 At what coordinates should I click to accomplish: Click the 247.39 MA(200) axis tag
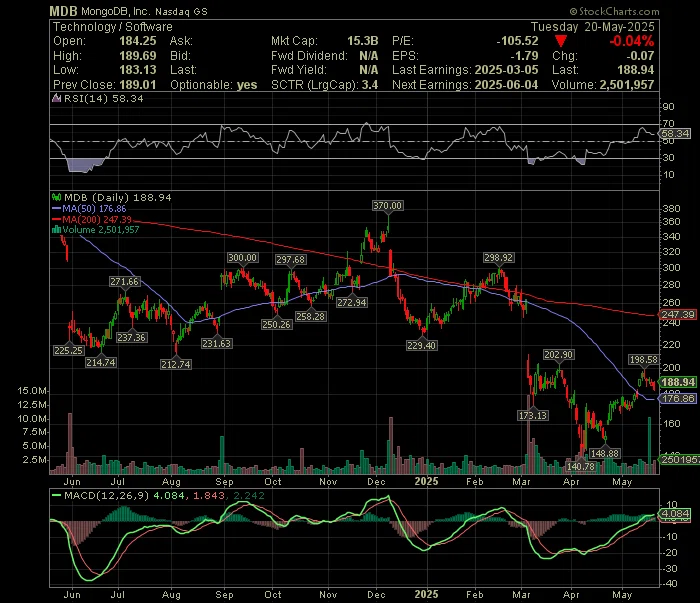(678, 315)
